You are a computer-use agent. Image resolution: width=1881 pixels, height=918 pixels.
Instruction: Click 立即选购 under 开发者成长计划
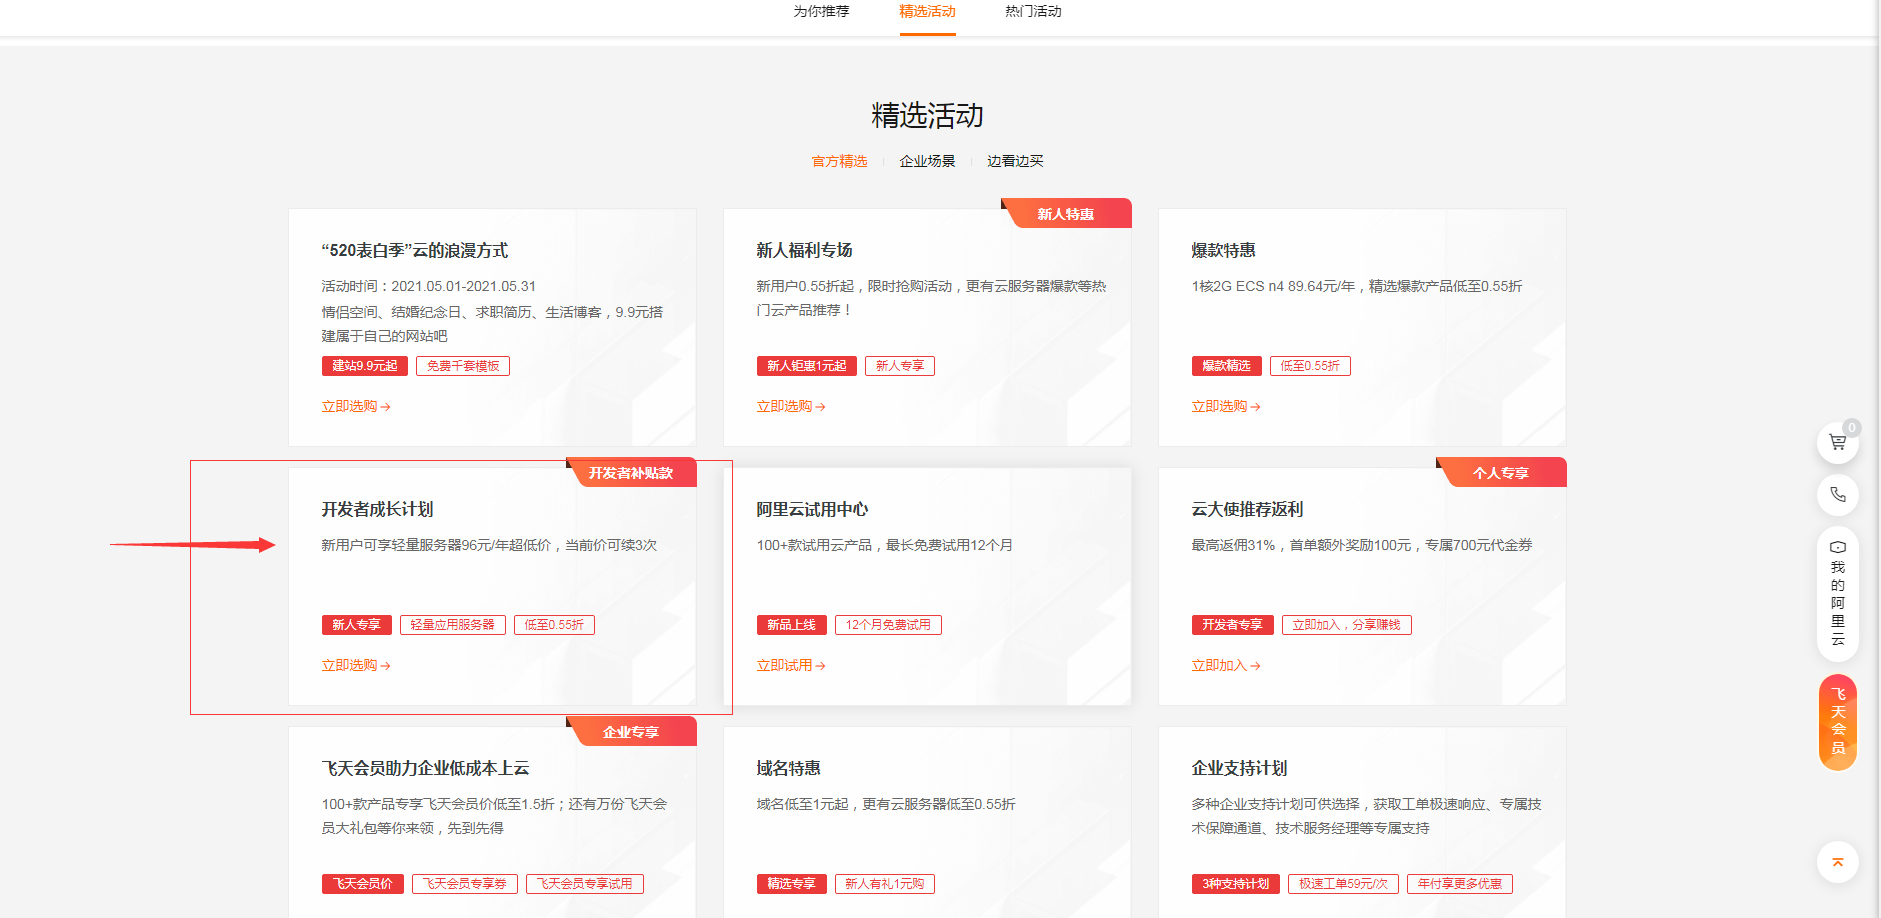(356, 665)
